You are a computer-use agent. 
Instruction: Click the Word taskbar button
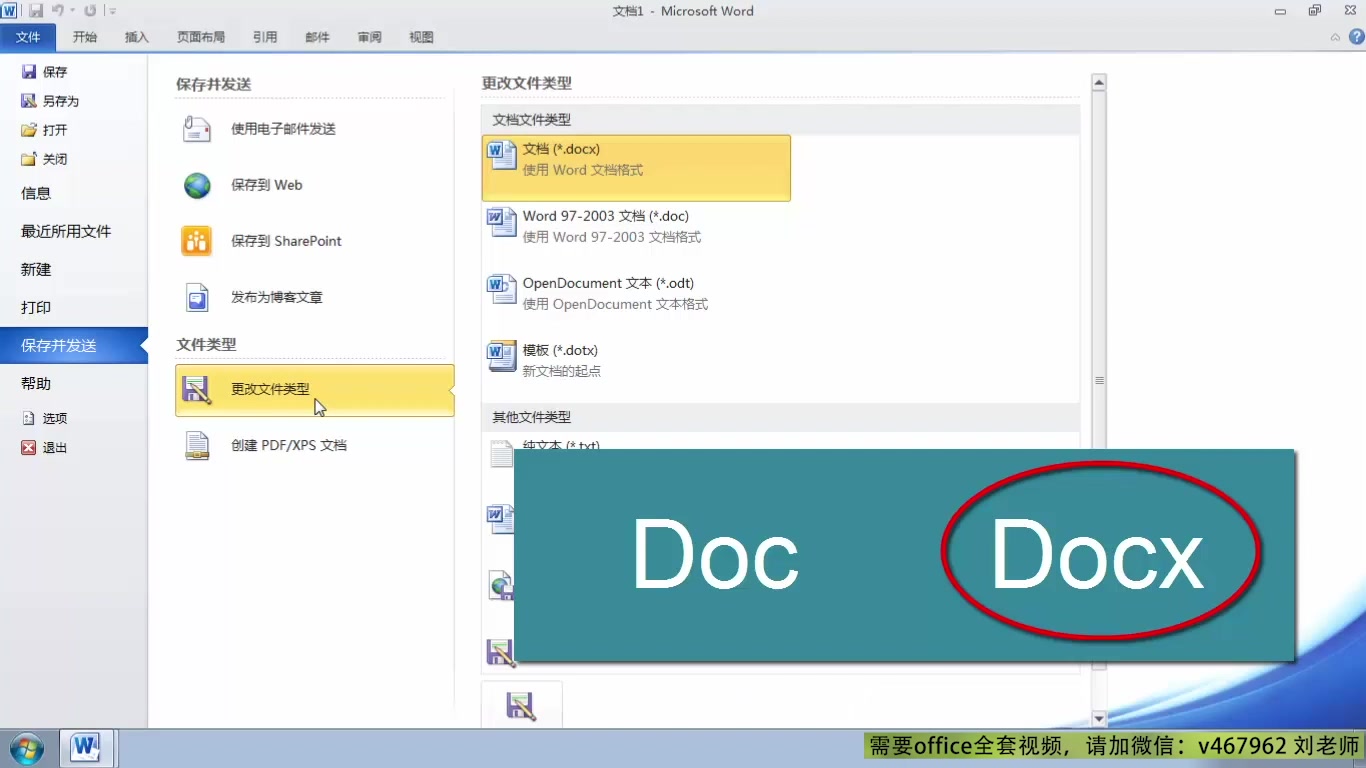click(87, 748)
